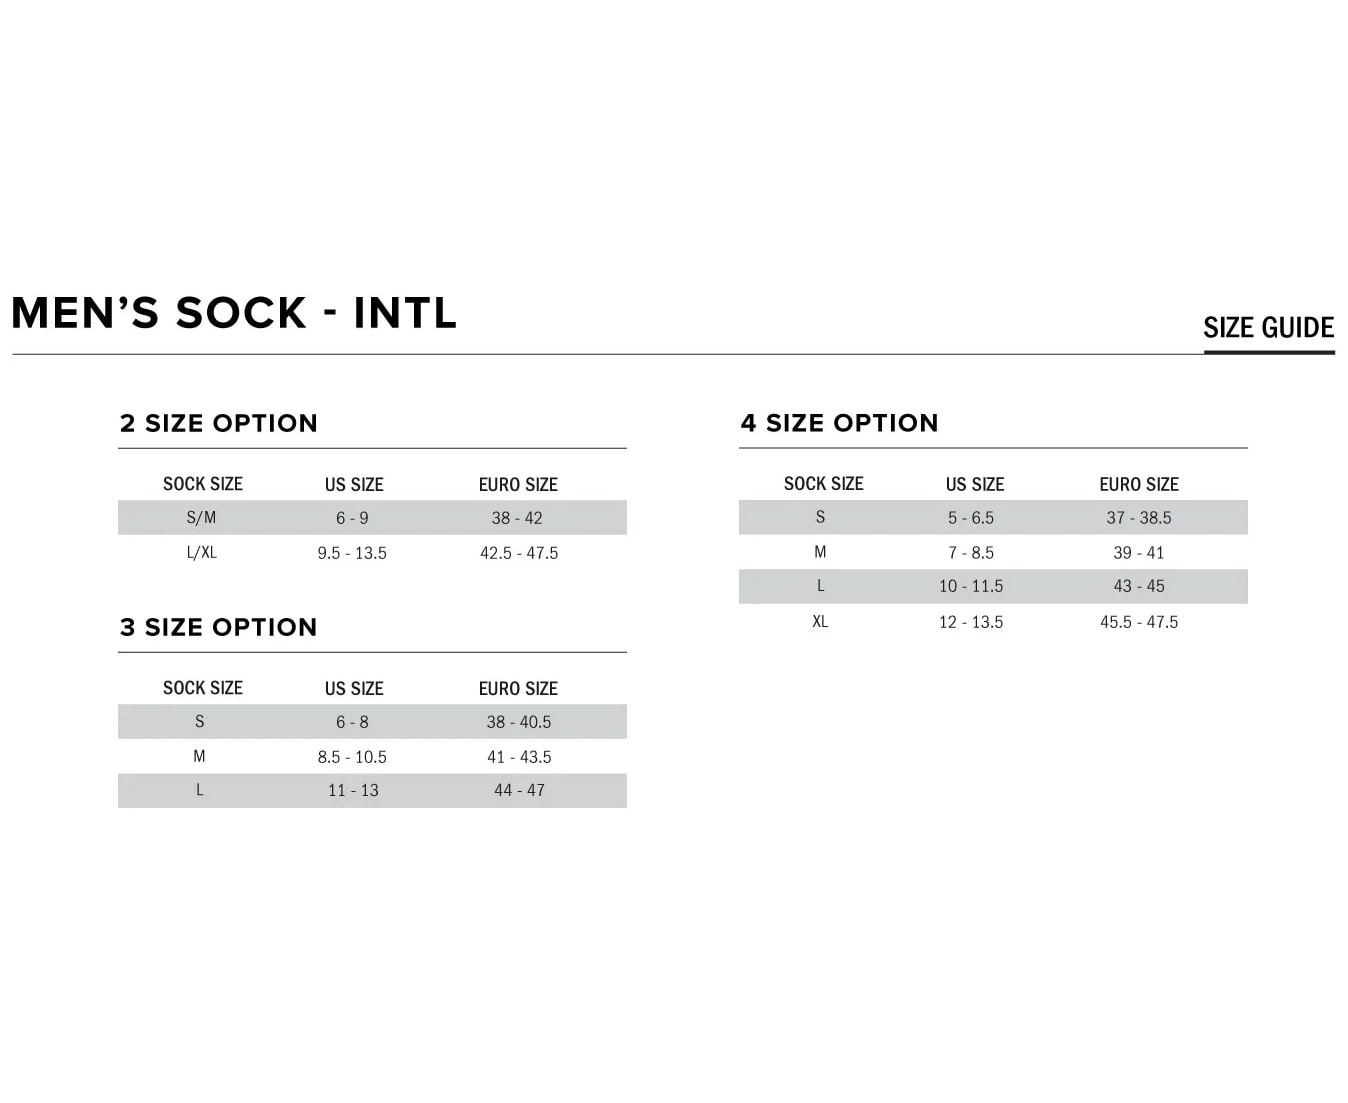Select the 4 SIZE OPTION heading
This screenshot has width=1348, height=1103.
(840, 423)
